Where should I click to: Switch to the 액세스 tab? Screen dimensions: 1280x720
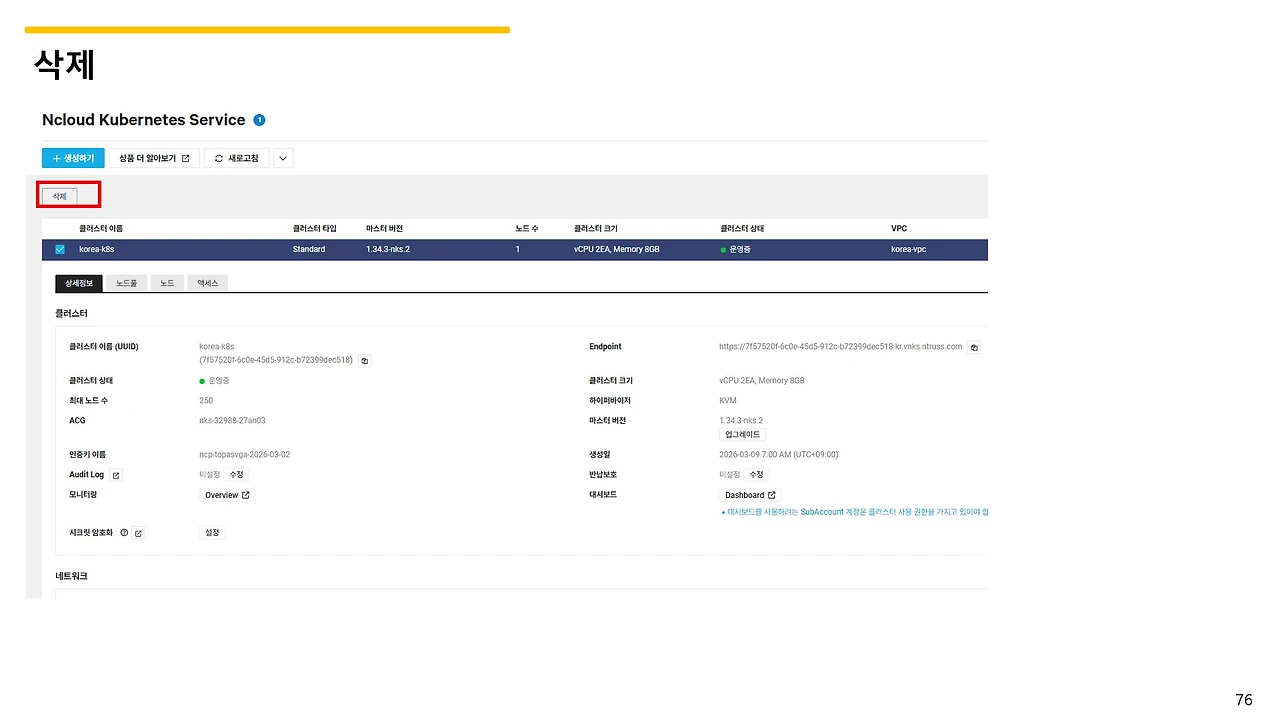point(207,283)
